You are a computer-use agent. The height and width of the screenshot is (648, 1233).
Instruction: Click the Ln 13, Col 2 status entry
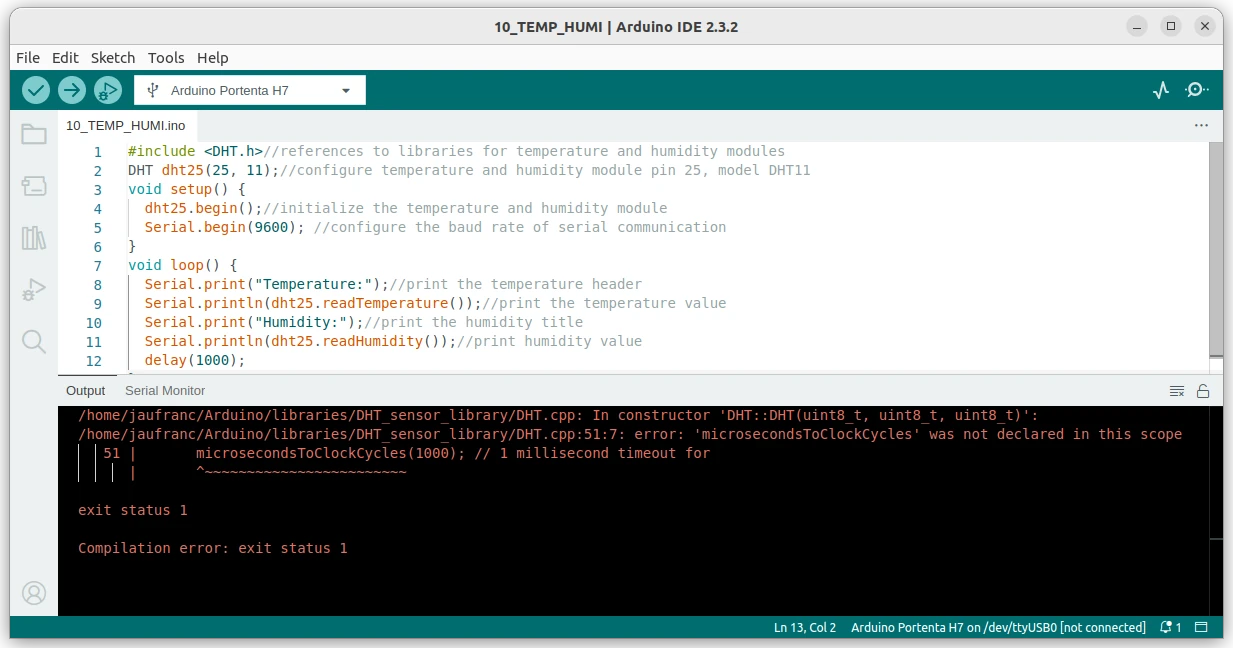(x=804, y=628)
